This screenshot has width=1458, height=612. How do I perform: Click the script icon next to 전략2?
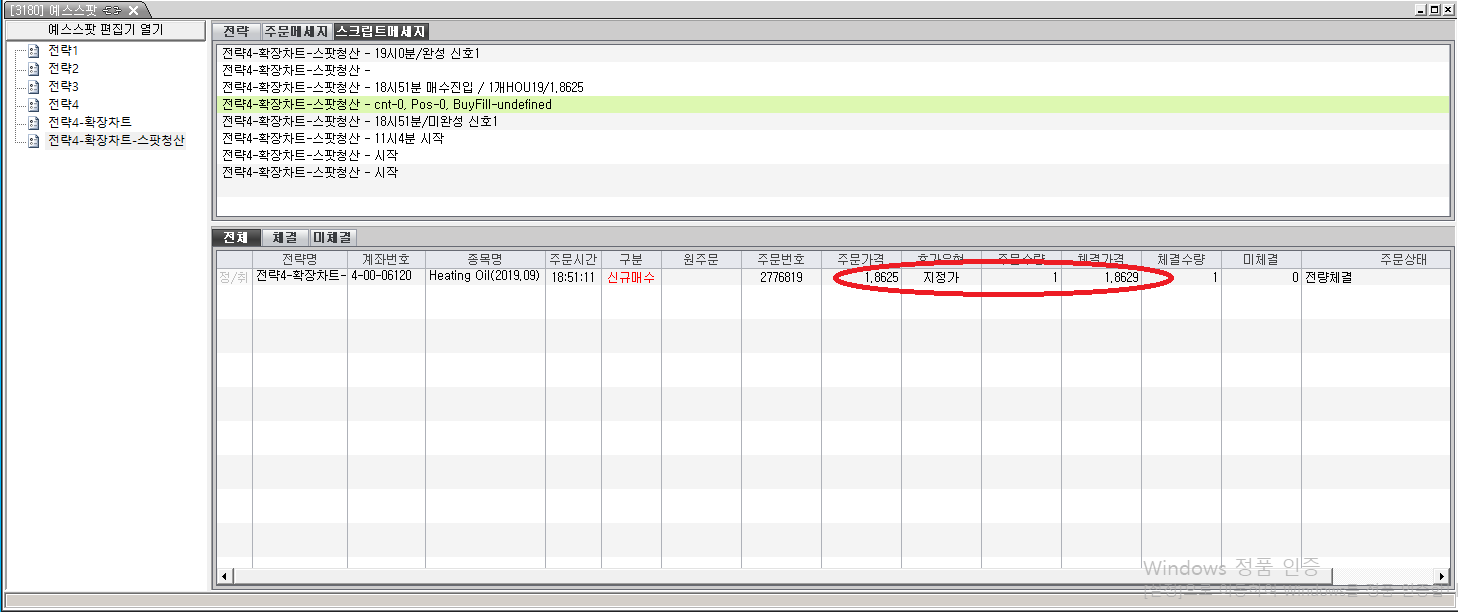(33, 69)
